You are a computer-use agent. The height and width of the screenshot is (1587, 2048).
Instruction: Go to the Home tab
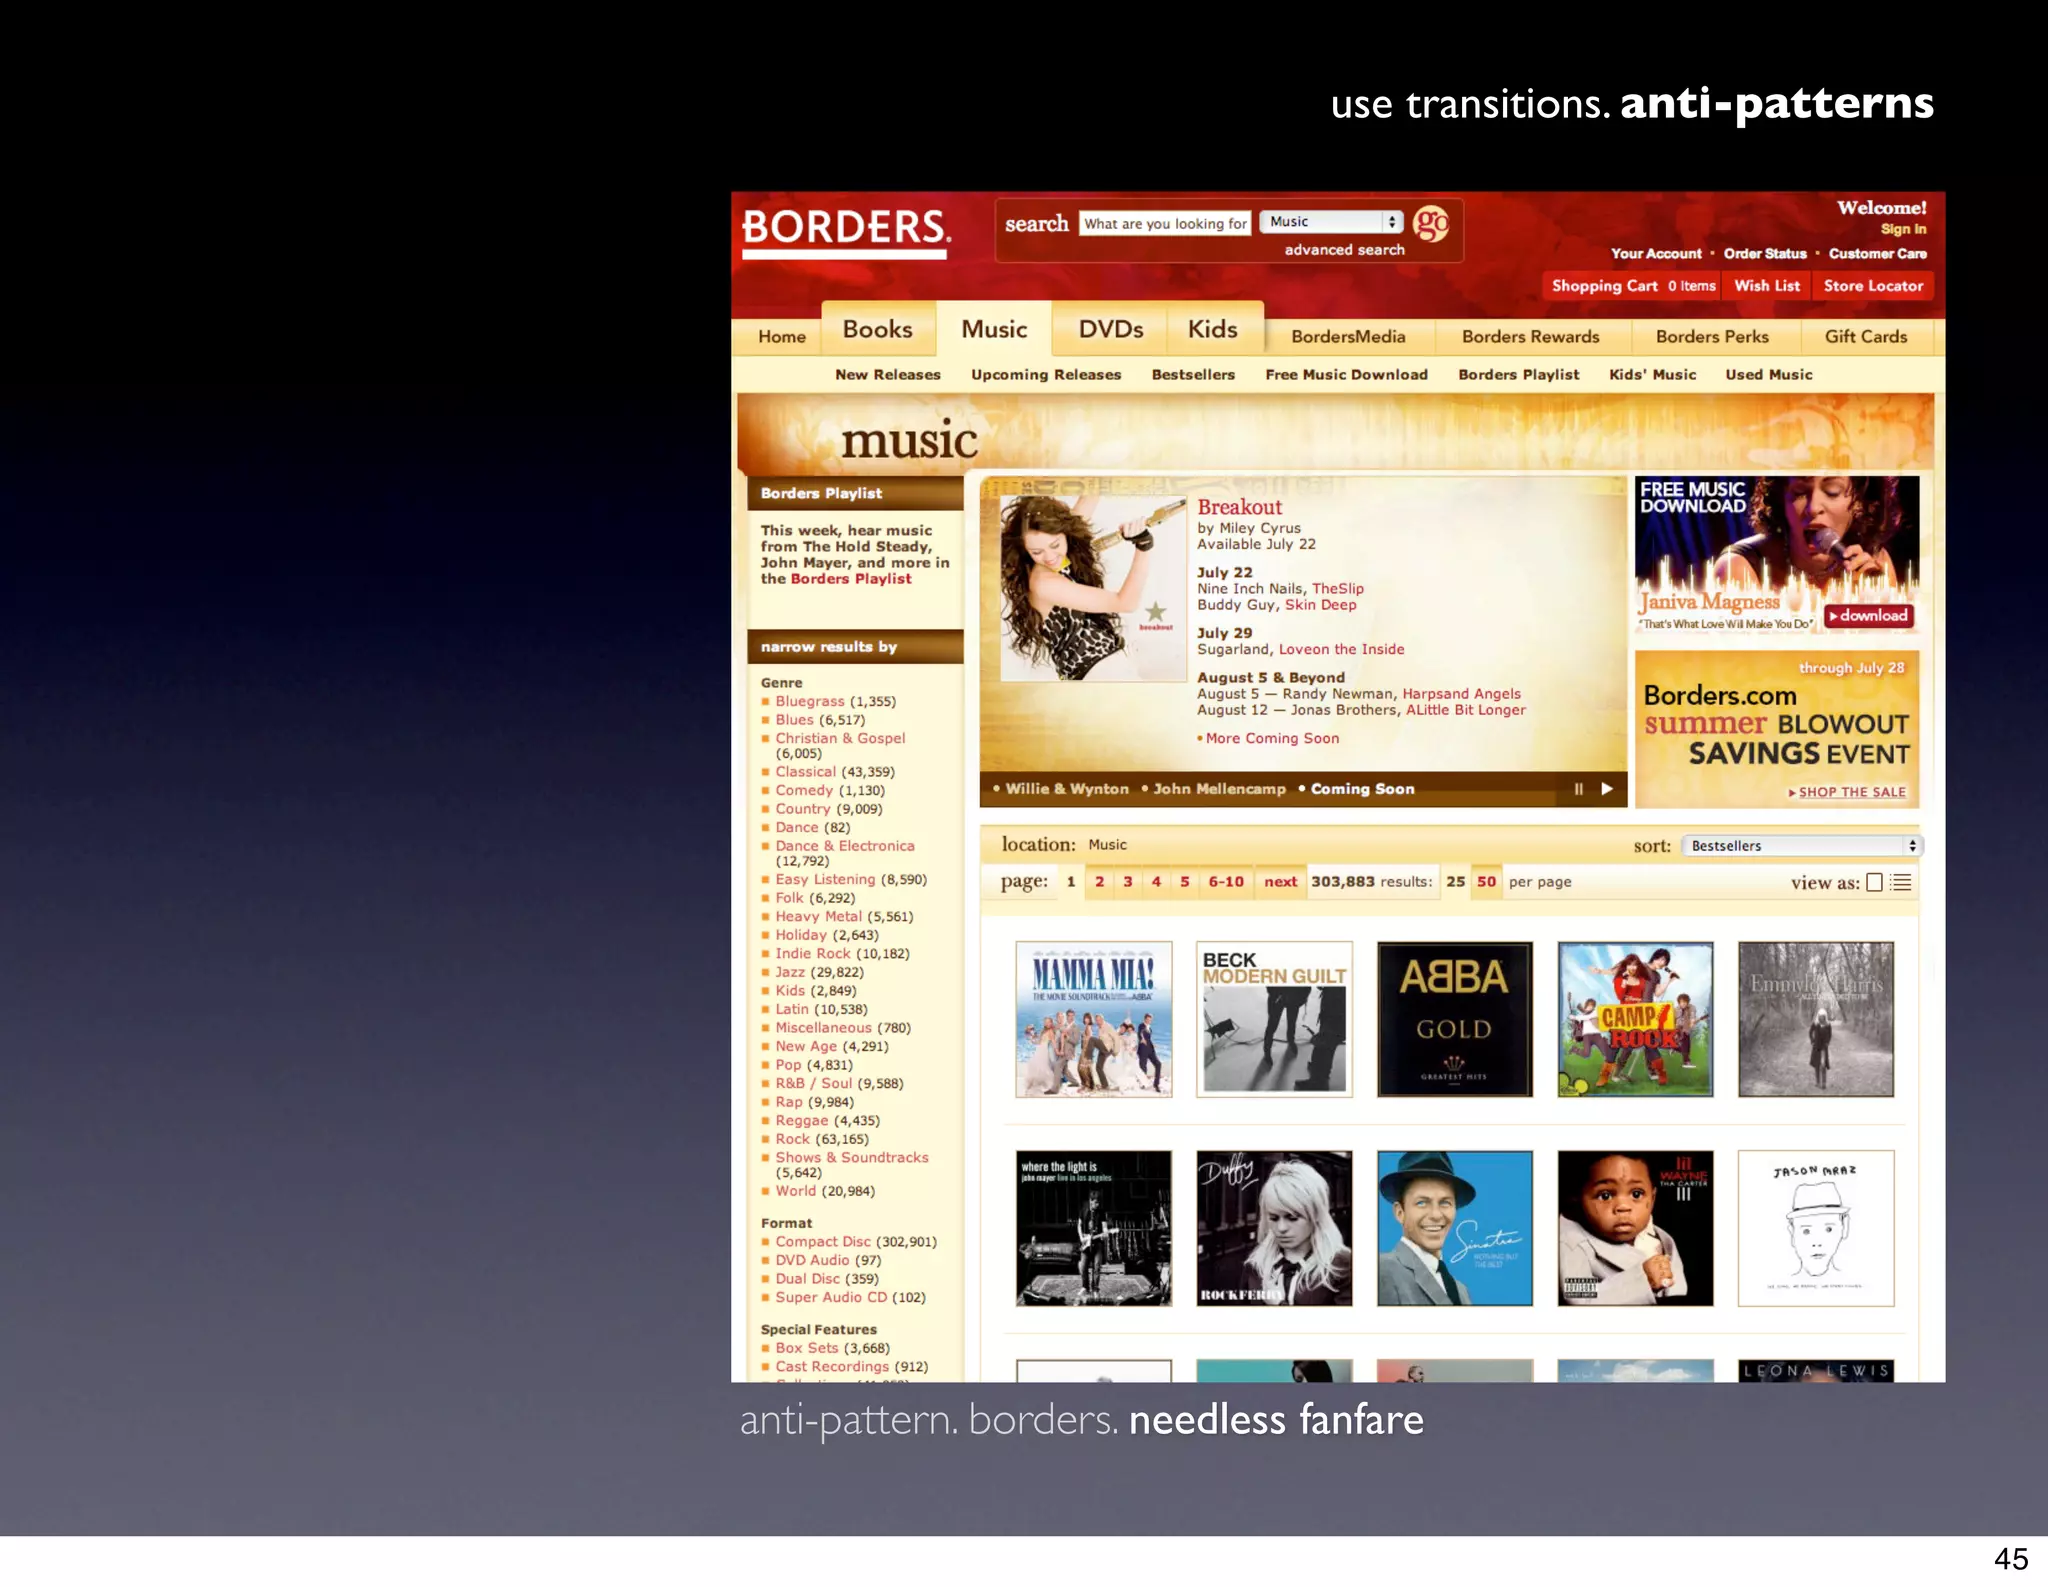782,337
